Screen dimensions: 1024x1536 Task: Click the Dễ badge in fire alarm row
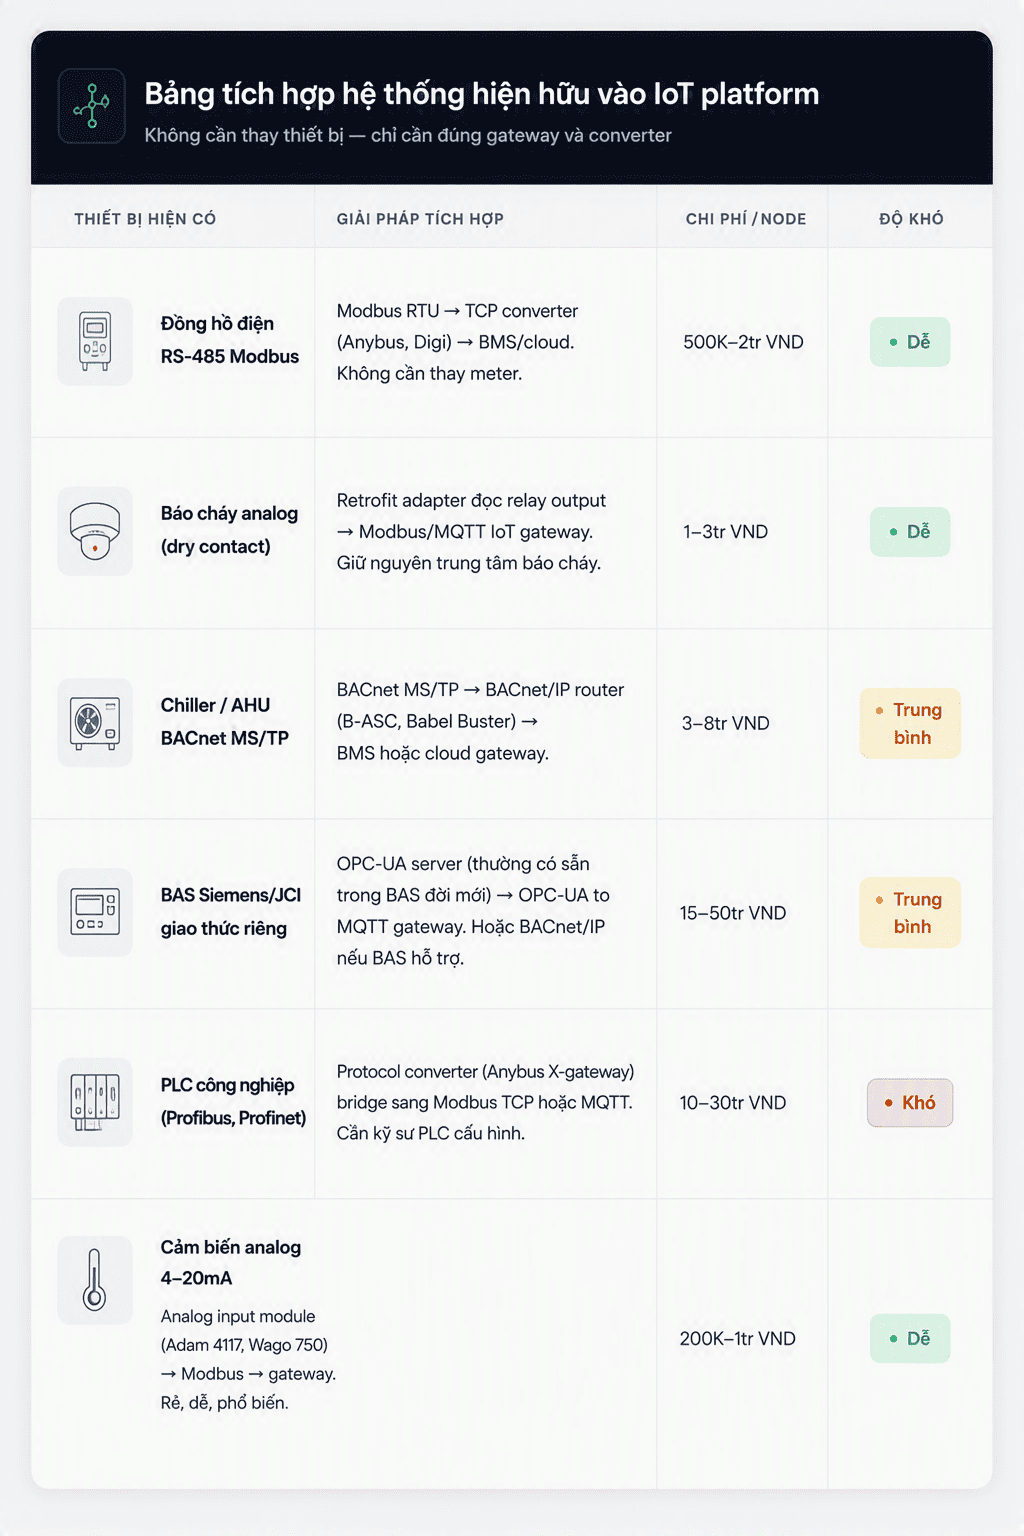click(910, 532)
